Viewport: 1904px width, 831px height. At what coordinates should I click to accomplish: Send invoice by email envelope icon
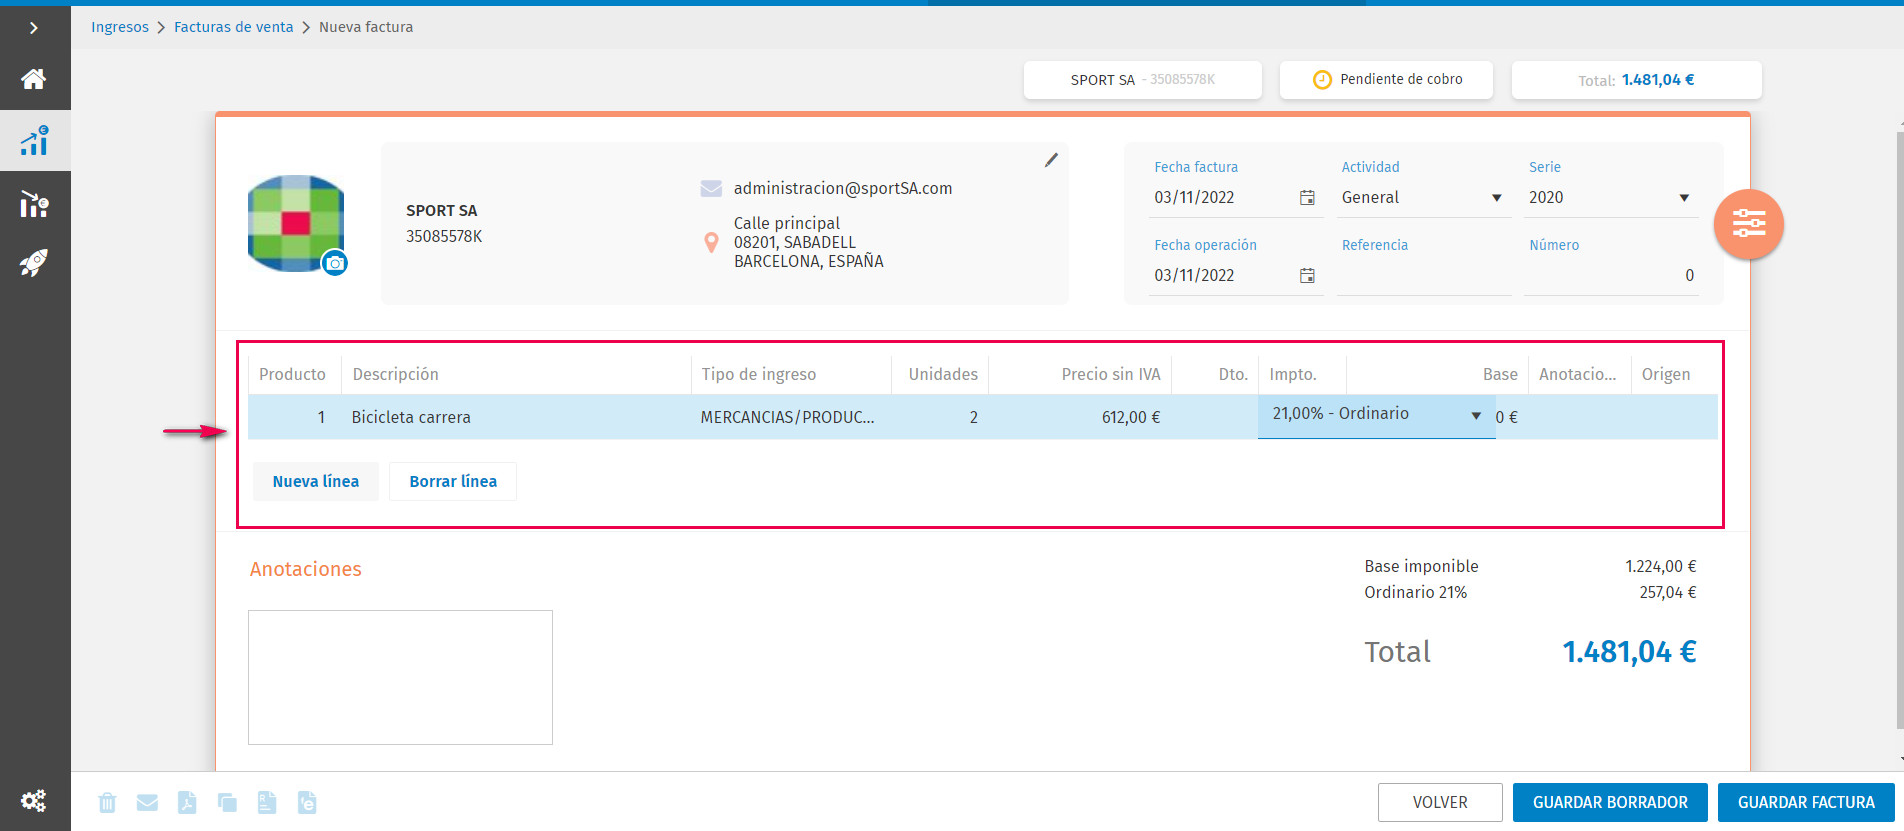(147, 802)
